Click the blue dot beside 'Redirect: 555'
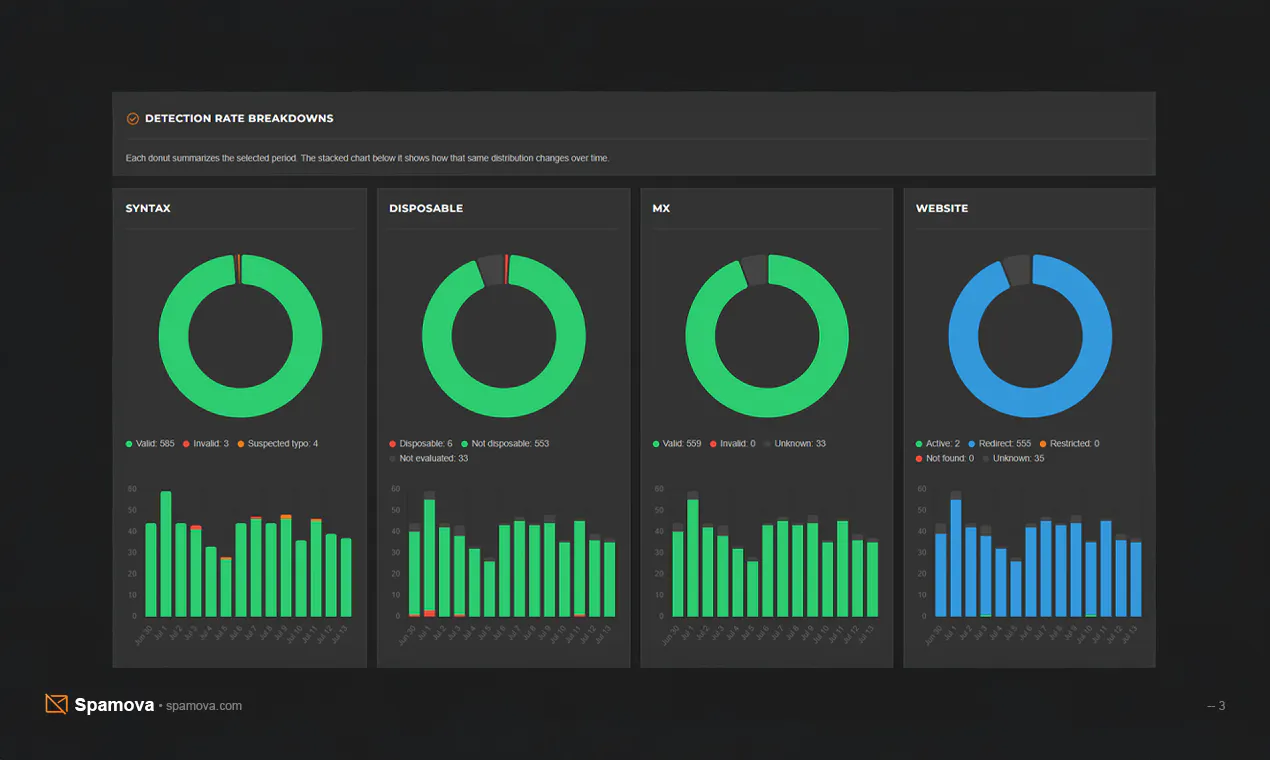Image resolution: width=1270 pixels, height=760 pixels. coord(972,444)
